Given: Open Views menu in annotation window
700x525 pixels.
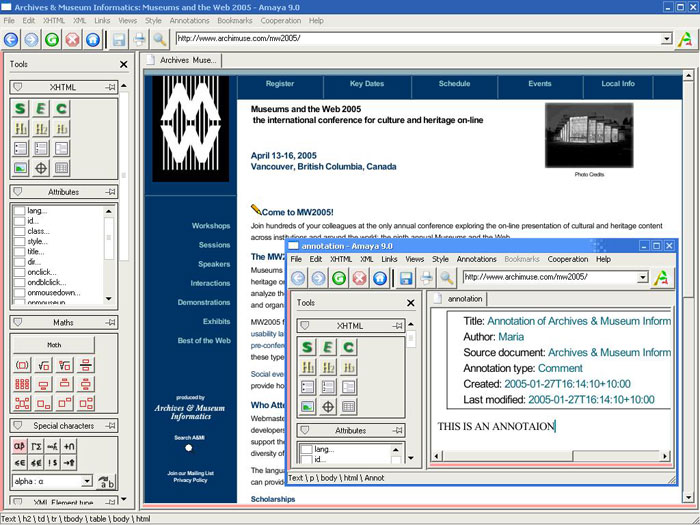Looking at the screenshot, I should tap(415, 259).
